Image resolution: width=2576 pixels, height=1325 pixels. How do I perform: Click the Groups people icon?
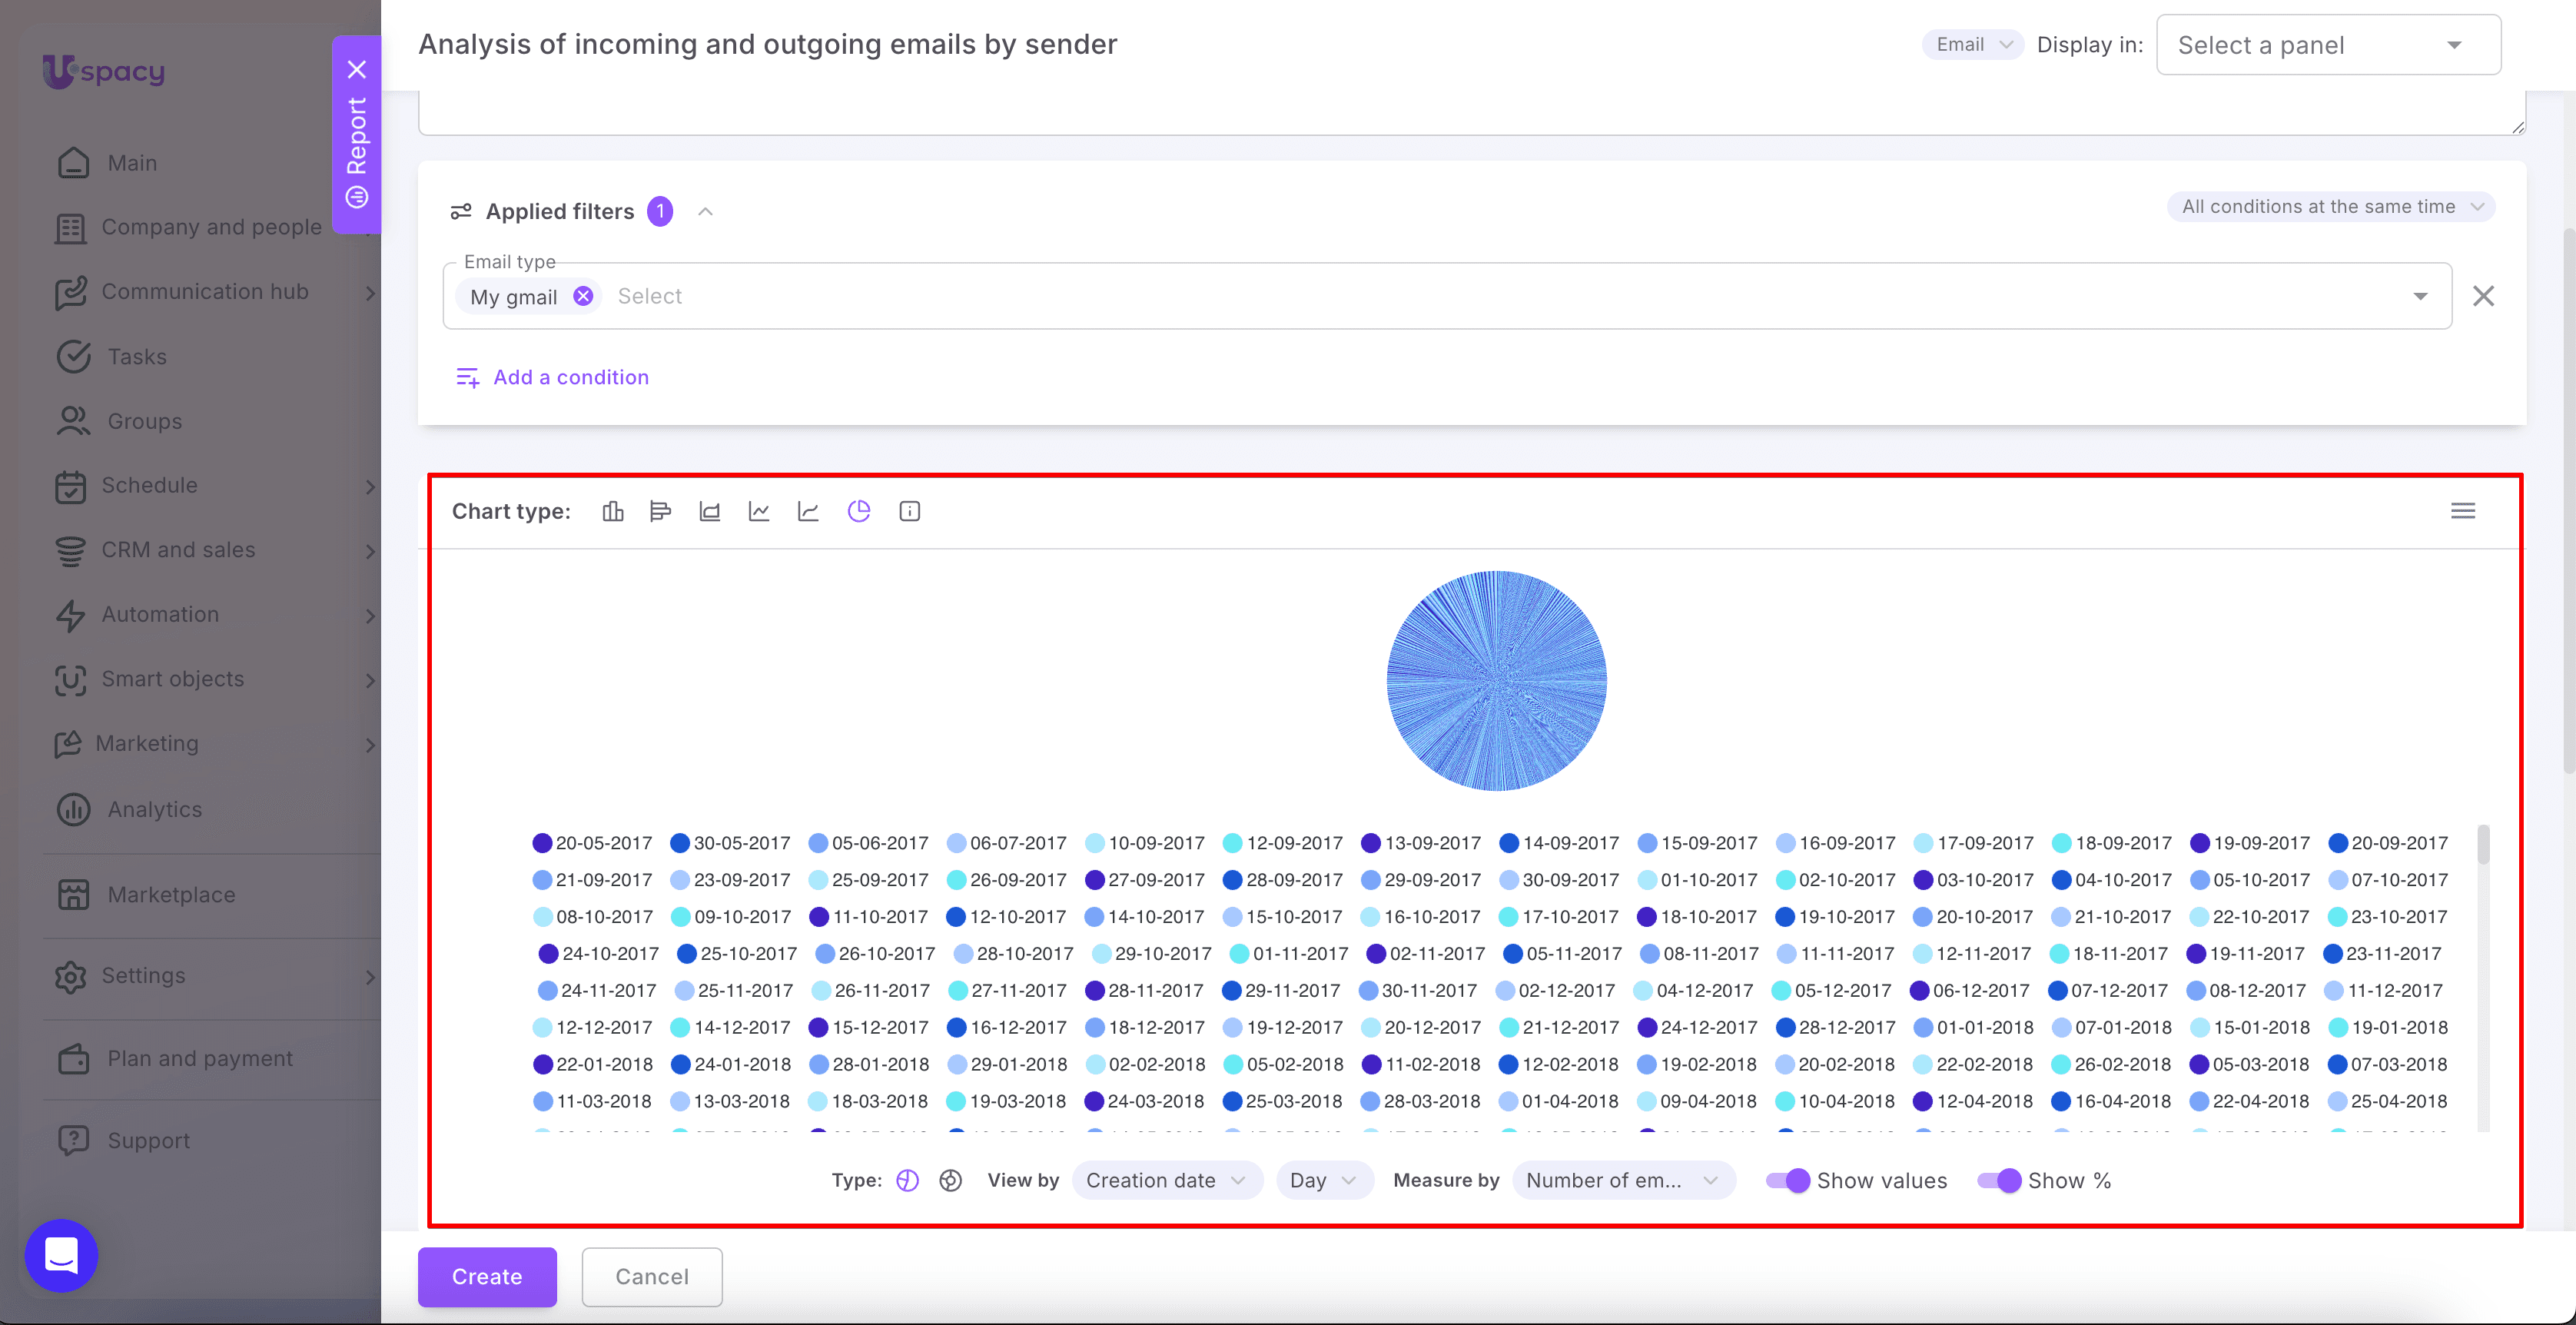[x=73, y=421]
